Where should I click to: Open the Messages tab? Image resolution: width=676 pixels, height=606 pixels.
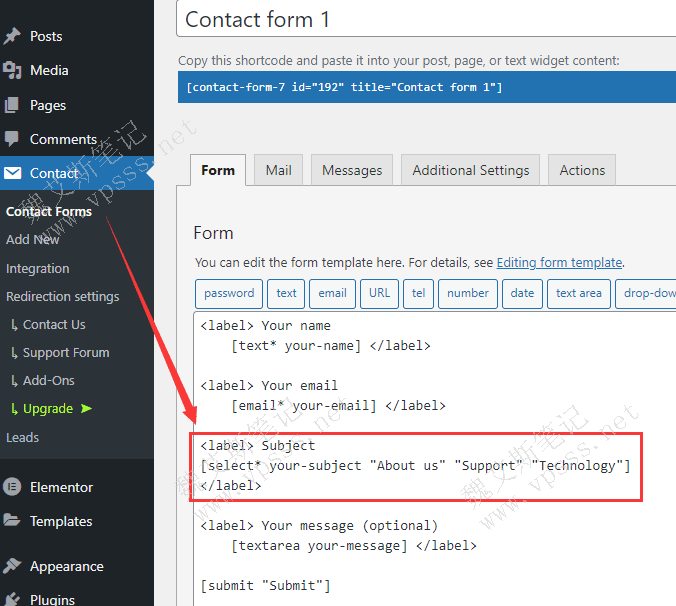pyautogui.click(x=352, y=170)
